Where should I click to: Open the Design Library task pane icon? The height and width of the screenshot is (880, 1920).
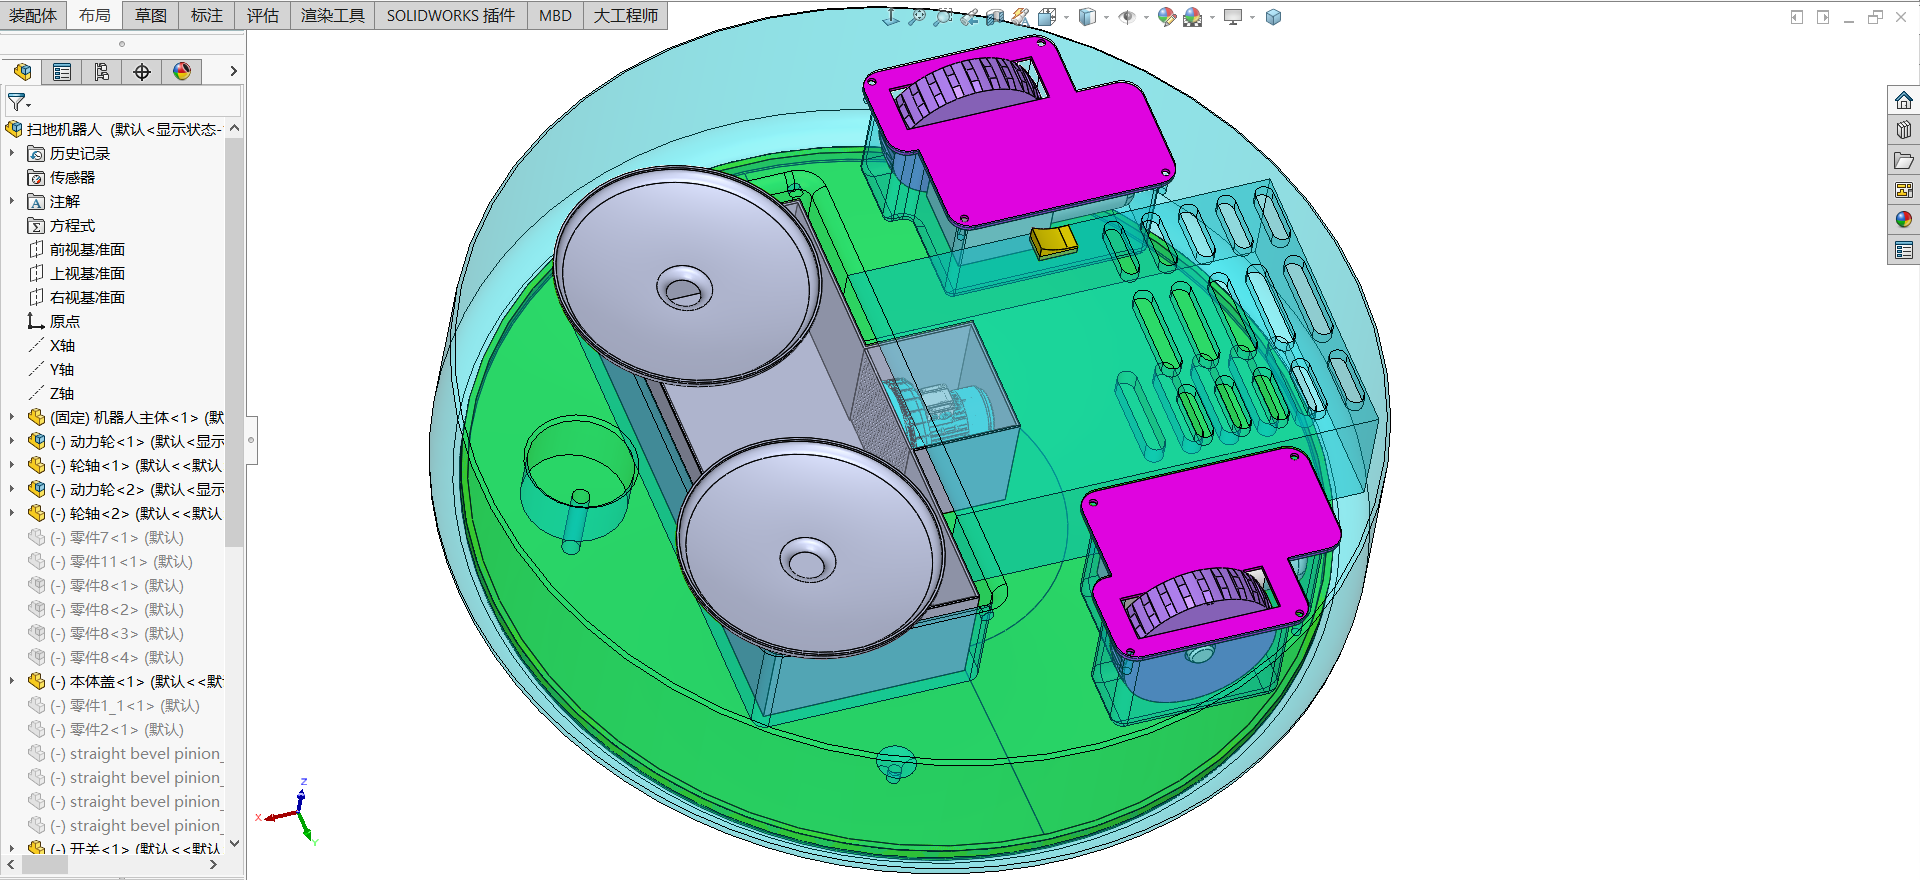pyautogui.click(x=1904, y=130)
